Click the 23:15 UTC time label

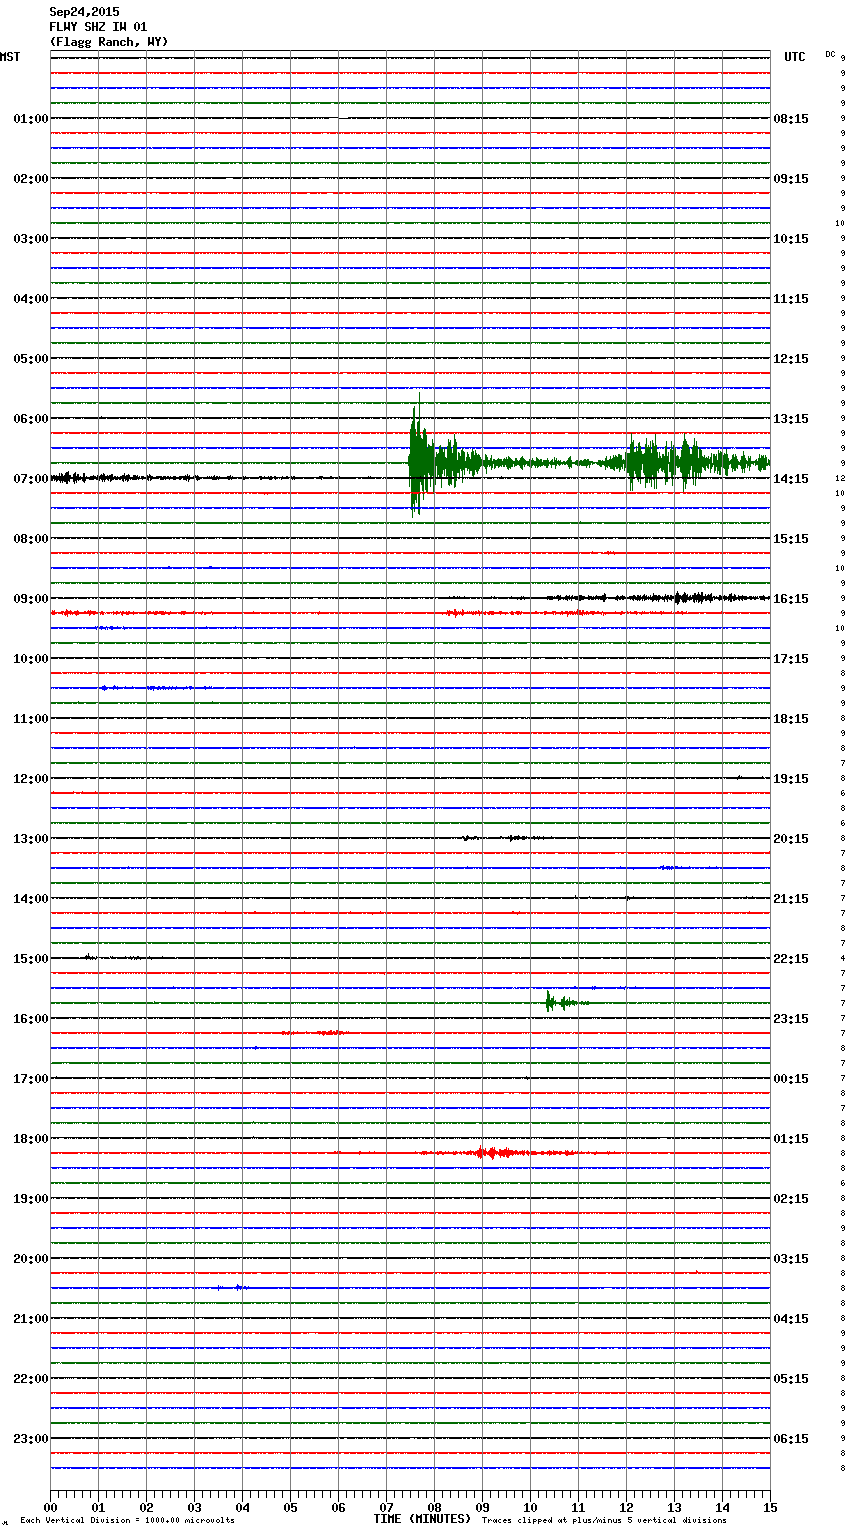(791, 1019)
